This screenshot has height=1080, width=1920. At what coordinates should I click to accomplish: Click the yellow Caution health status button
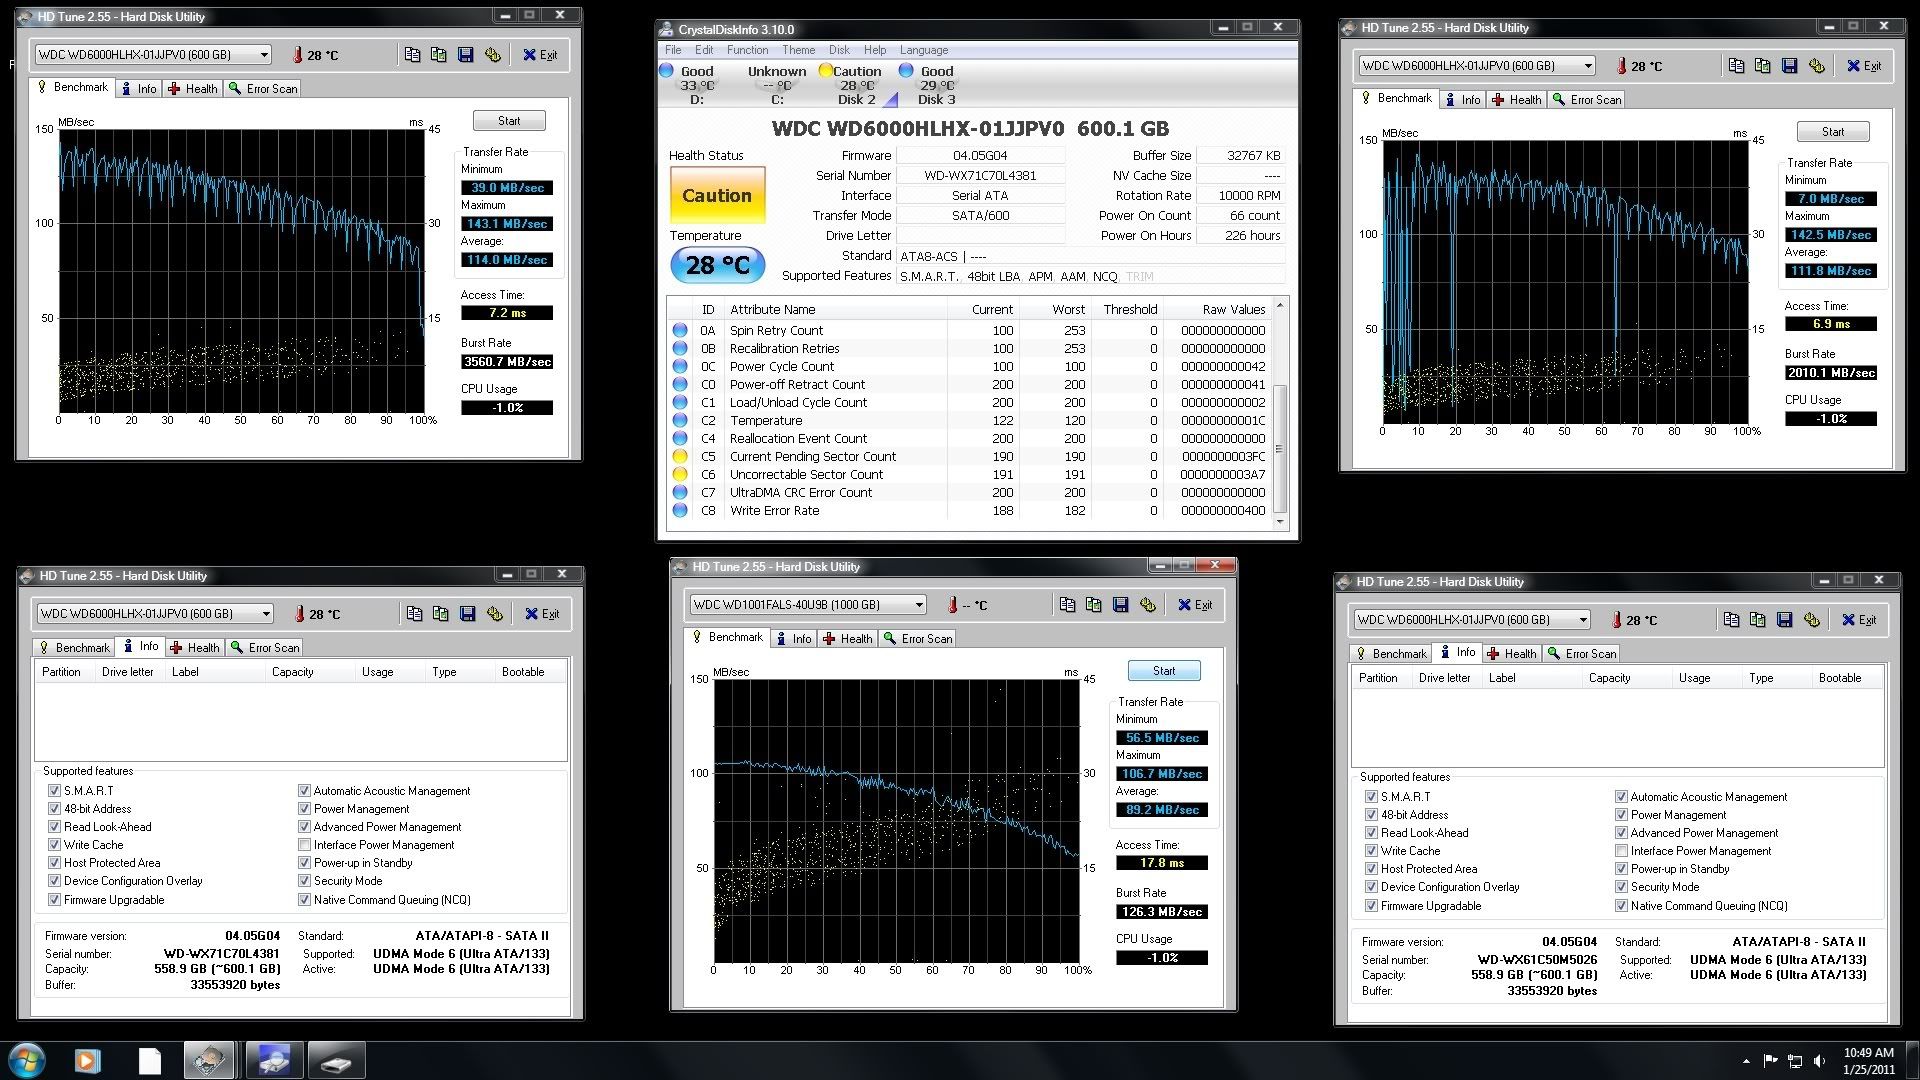(717, 195)
